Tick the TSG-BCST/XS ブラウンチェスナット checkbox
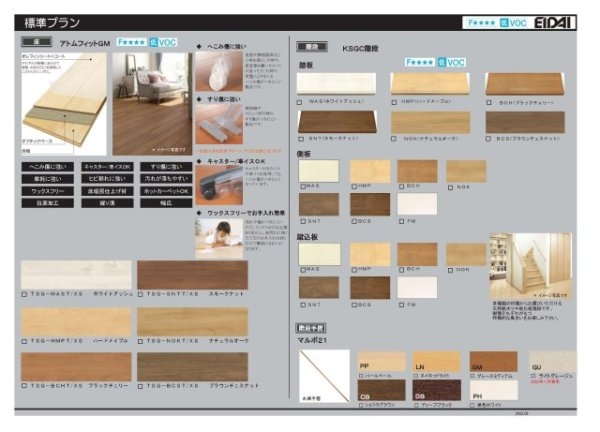600x432 pixels. pyautogui.click(x=140, y=386)
